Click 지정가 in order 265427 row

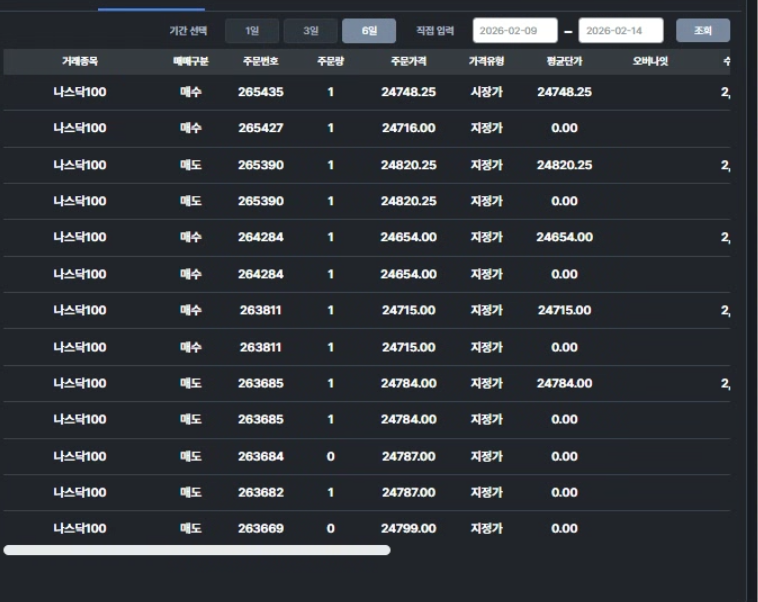pyautogui.click(x=486, y=128)
